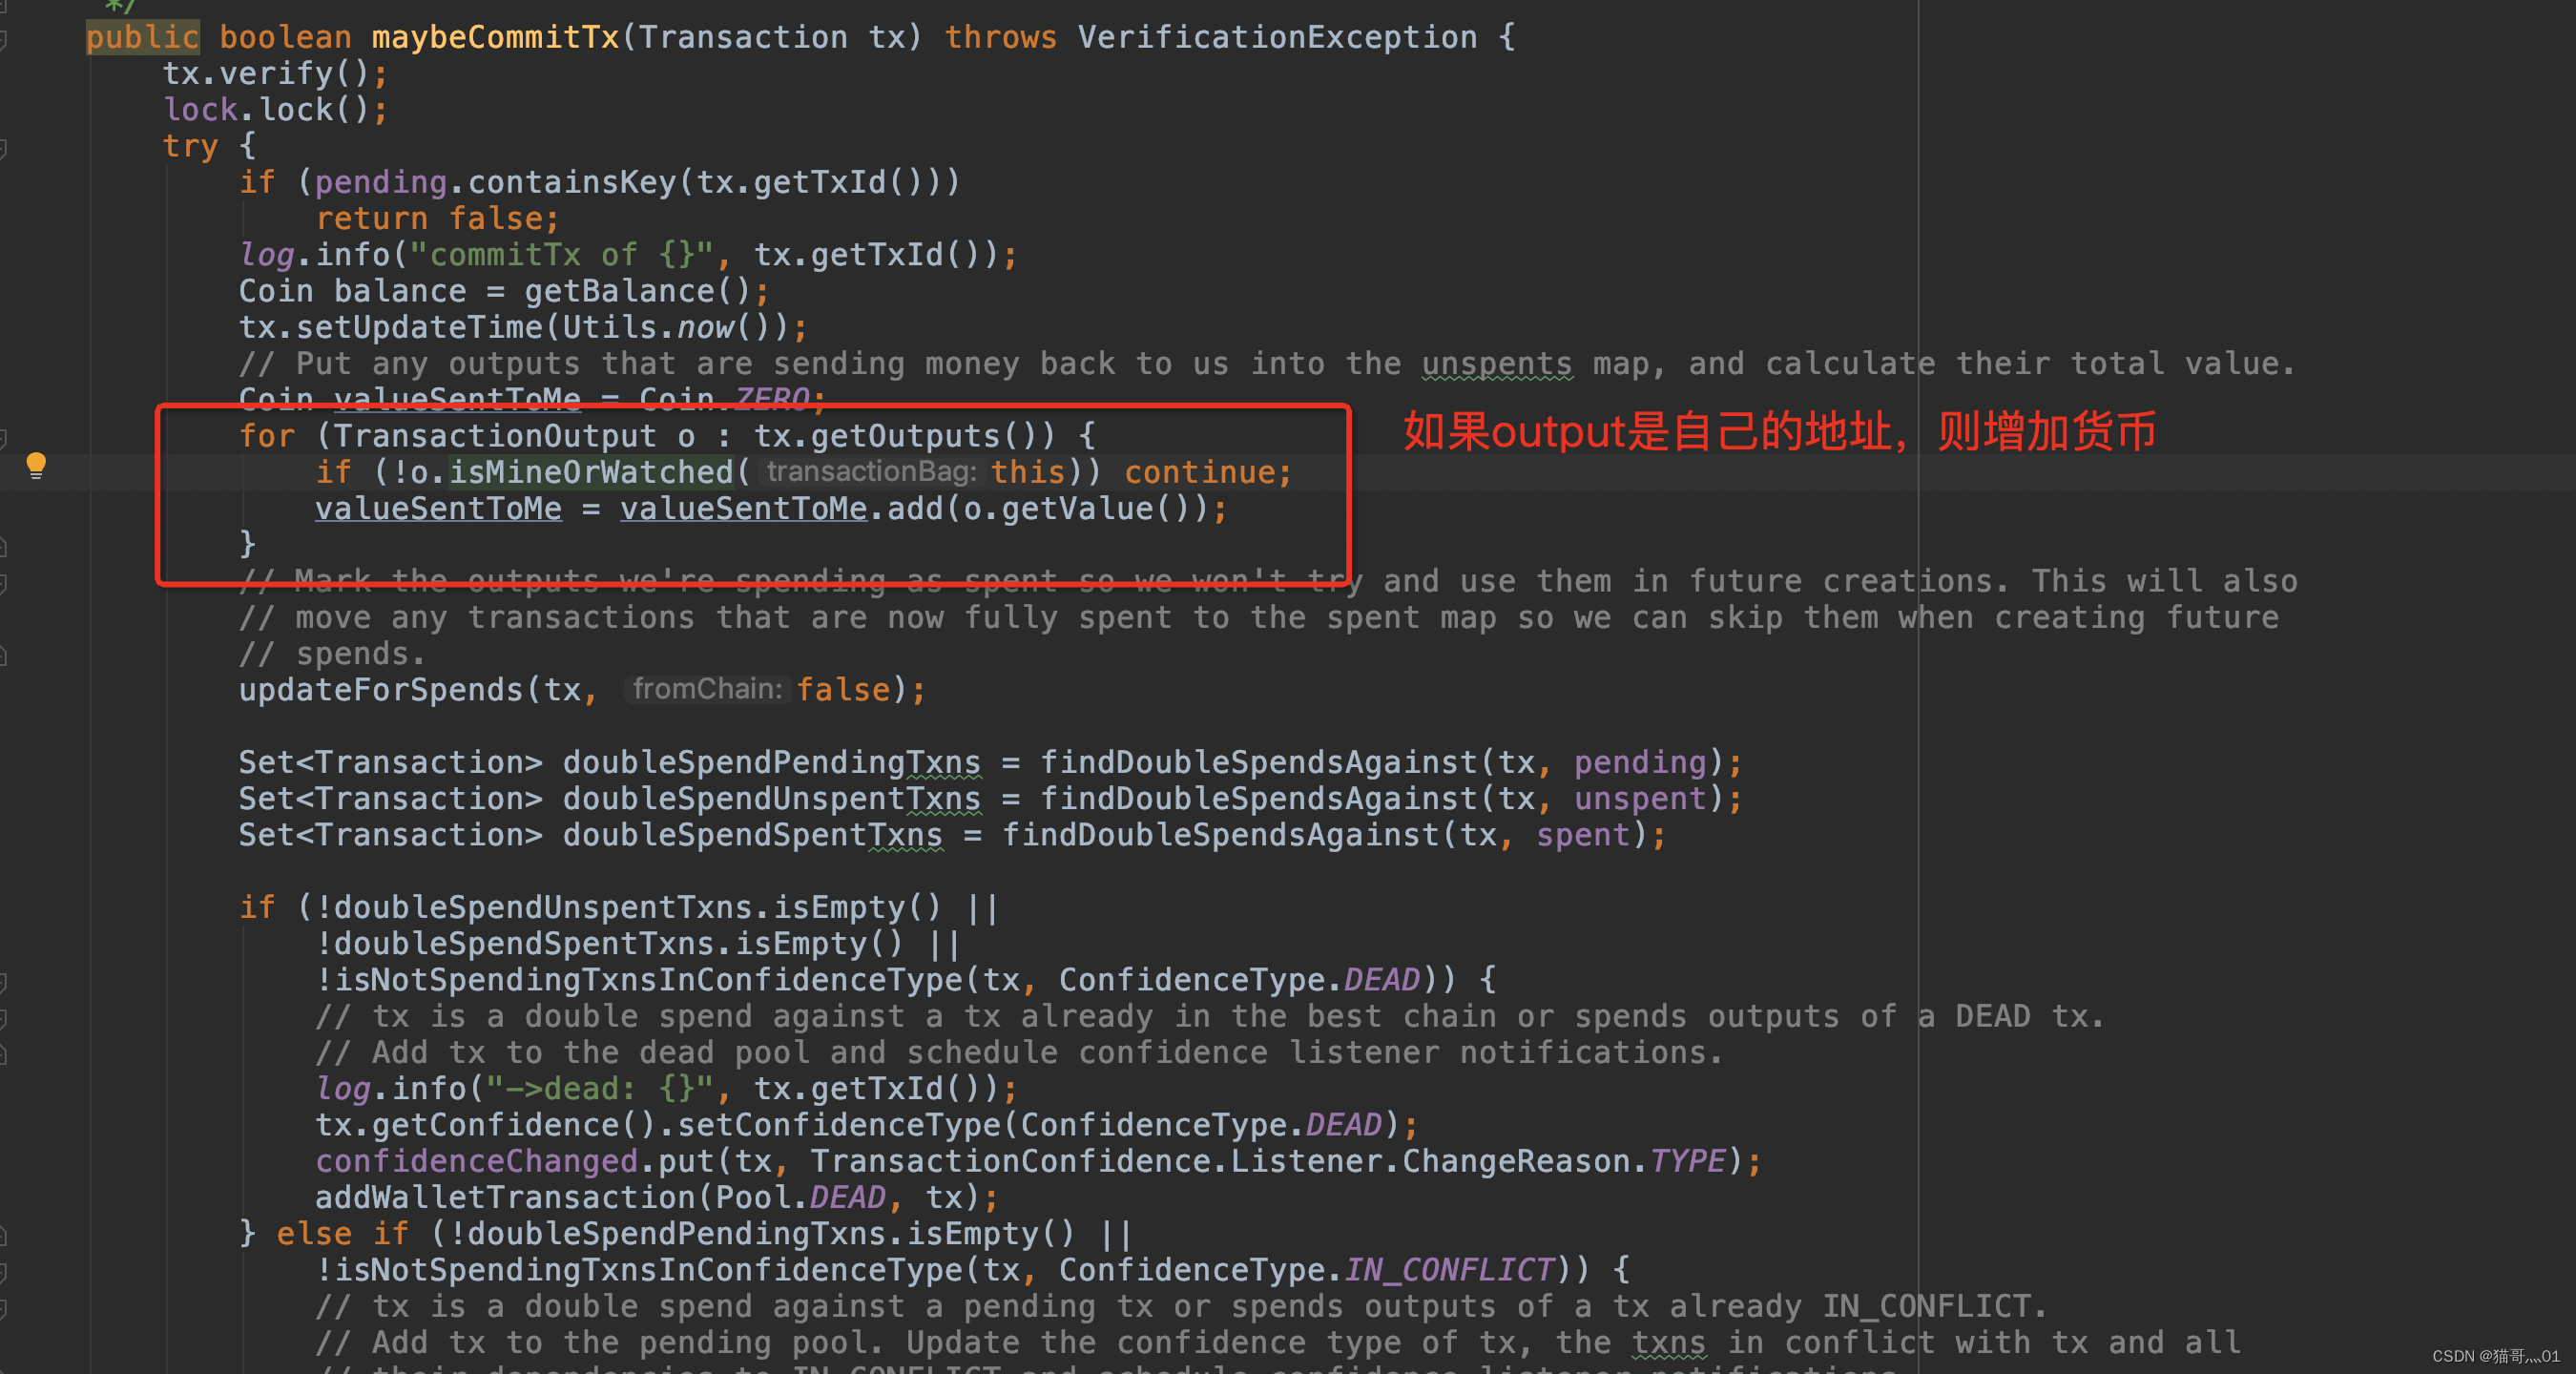
Task: Click fold marker beside the '} else if' line
Action: [3, 1236]
